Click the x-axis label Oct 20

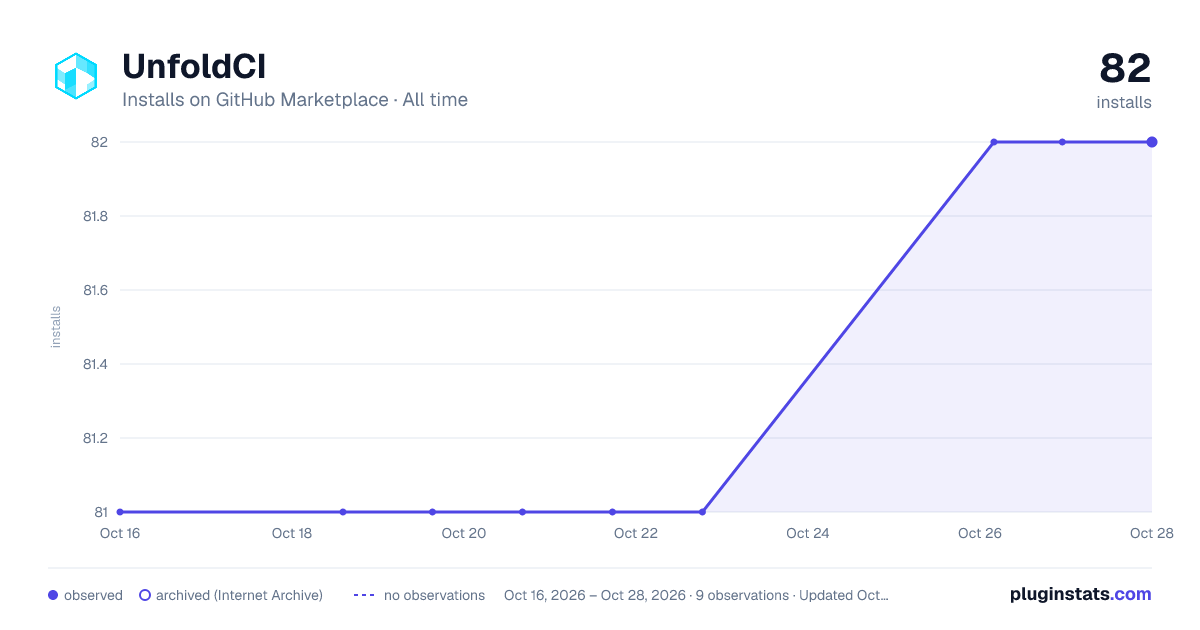tap(464, 533)
